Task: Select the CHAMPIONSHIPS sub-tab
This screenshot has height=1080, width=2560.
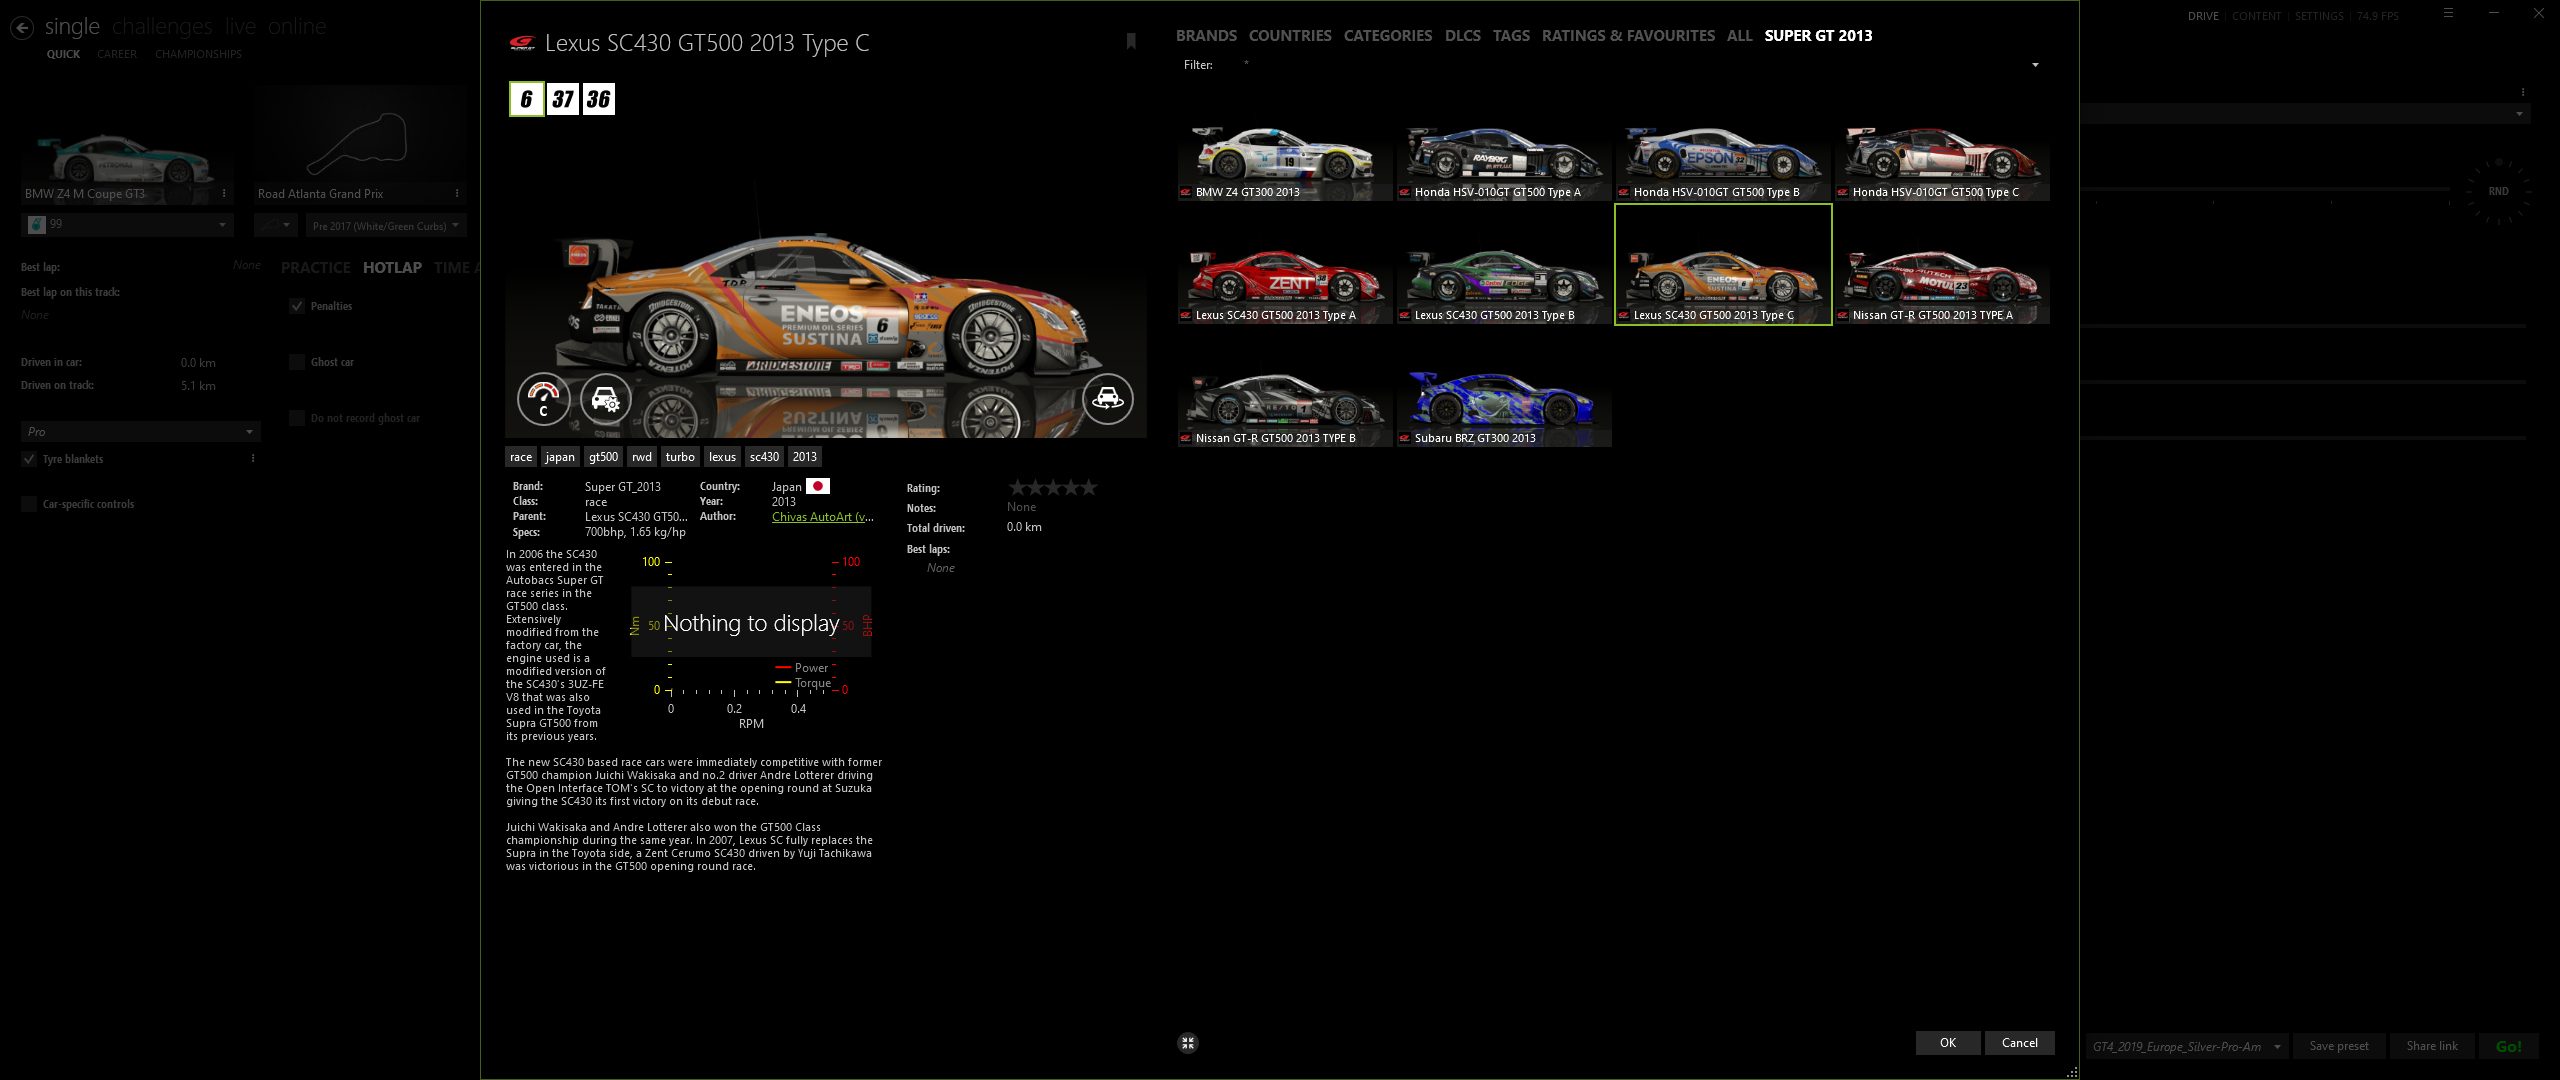Action: click(198, 54)
